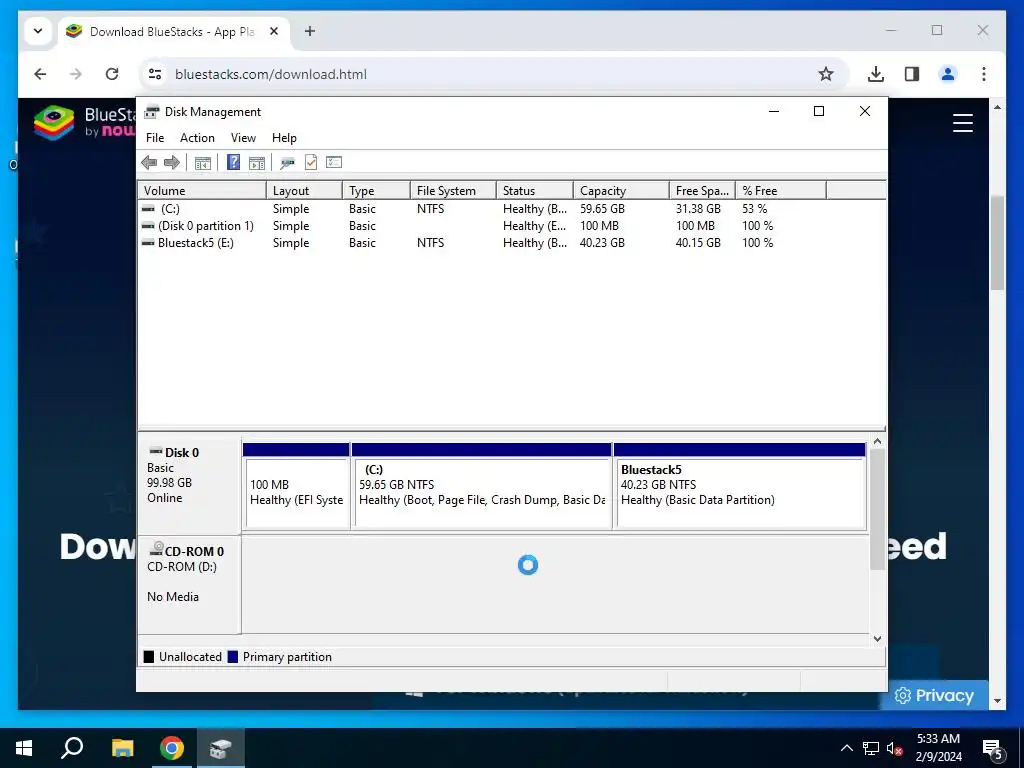Image resolution: width=1024 pixels, height=768 pixels.
Task: Bookmark this page with the star icon
Action: coord(826,74)
